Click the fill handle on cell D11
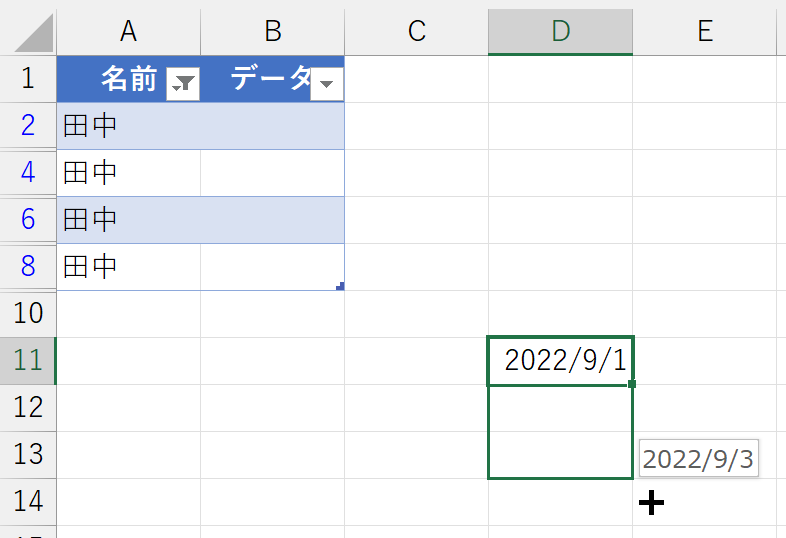This screenshot has height=538, width=786. coord(632,384)
